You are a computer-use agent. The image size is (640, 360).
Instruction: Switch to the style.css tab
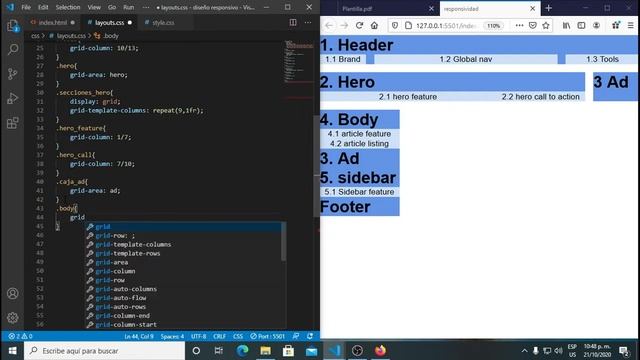[163, 22]
